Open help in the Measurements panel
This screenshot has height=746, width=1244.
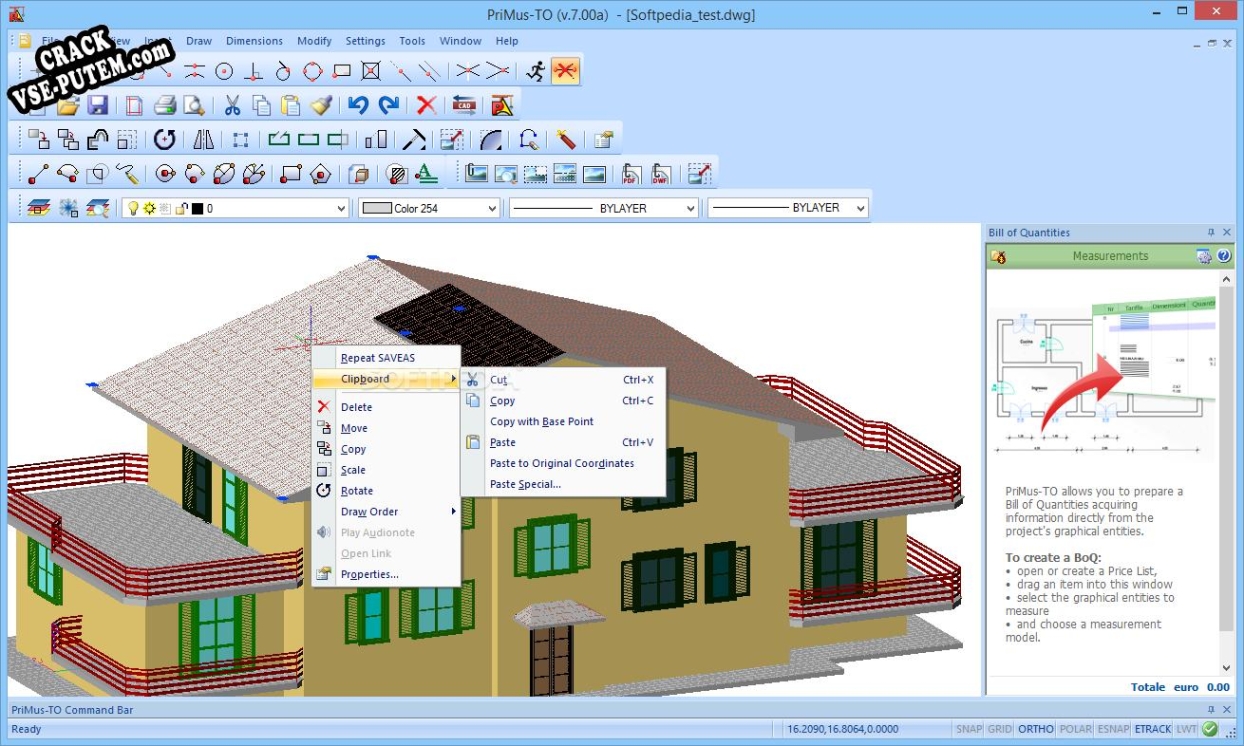[1223, 256]
